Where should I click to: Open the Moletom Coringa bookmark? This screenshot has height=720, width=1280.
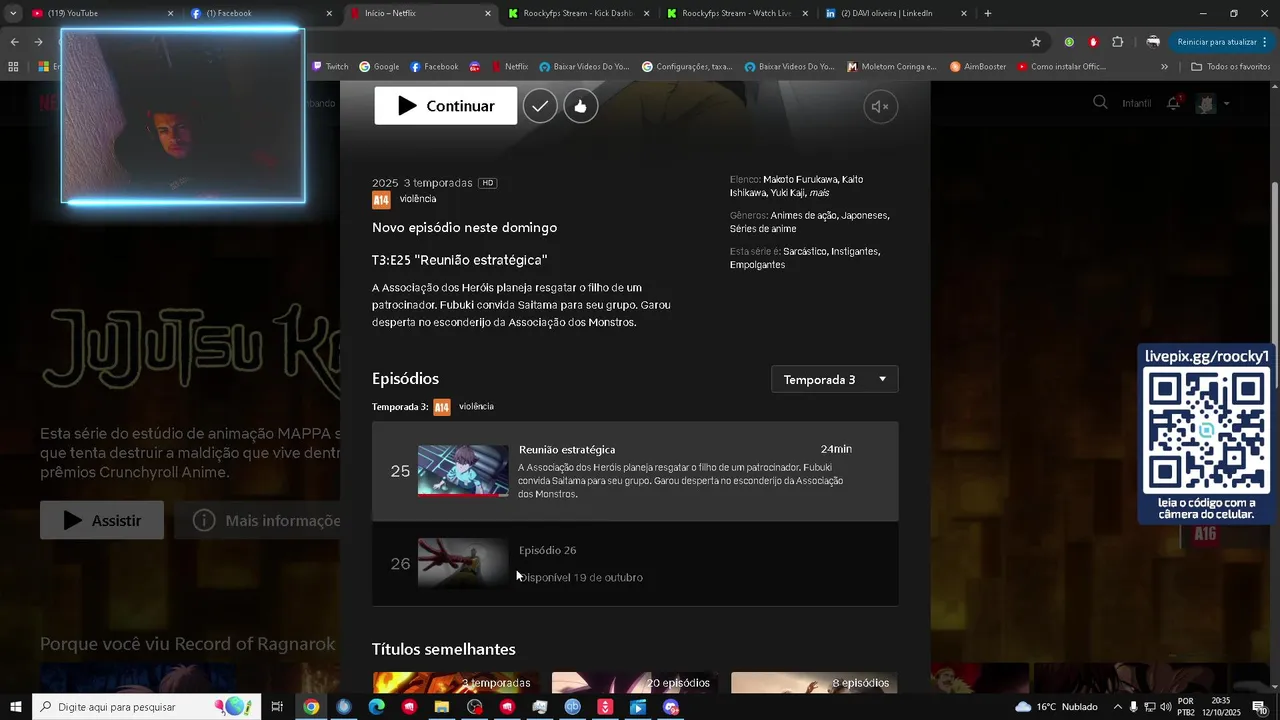891,67
